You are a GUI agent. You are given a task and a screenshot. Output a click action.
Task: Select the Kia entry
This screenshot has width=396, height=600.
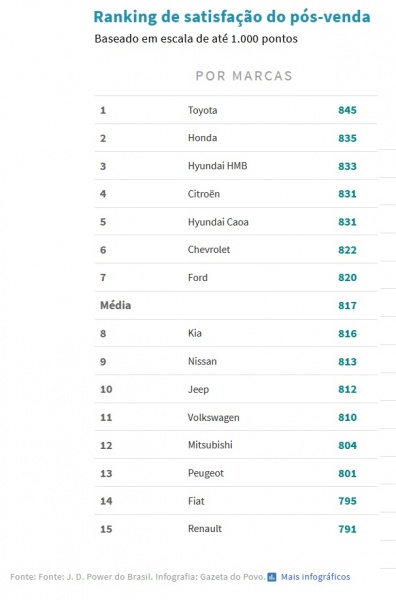(x=236, y=334)
